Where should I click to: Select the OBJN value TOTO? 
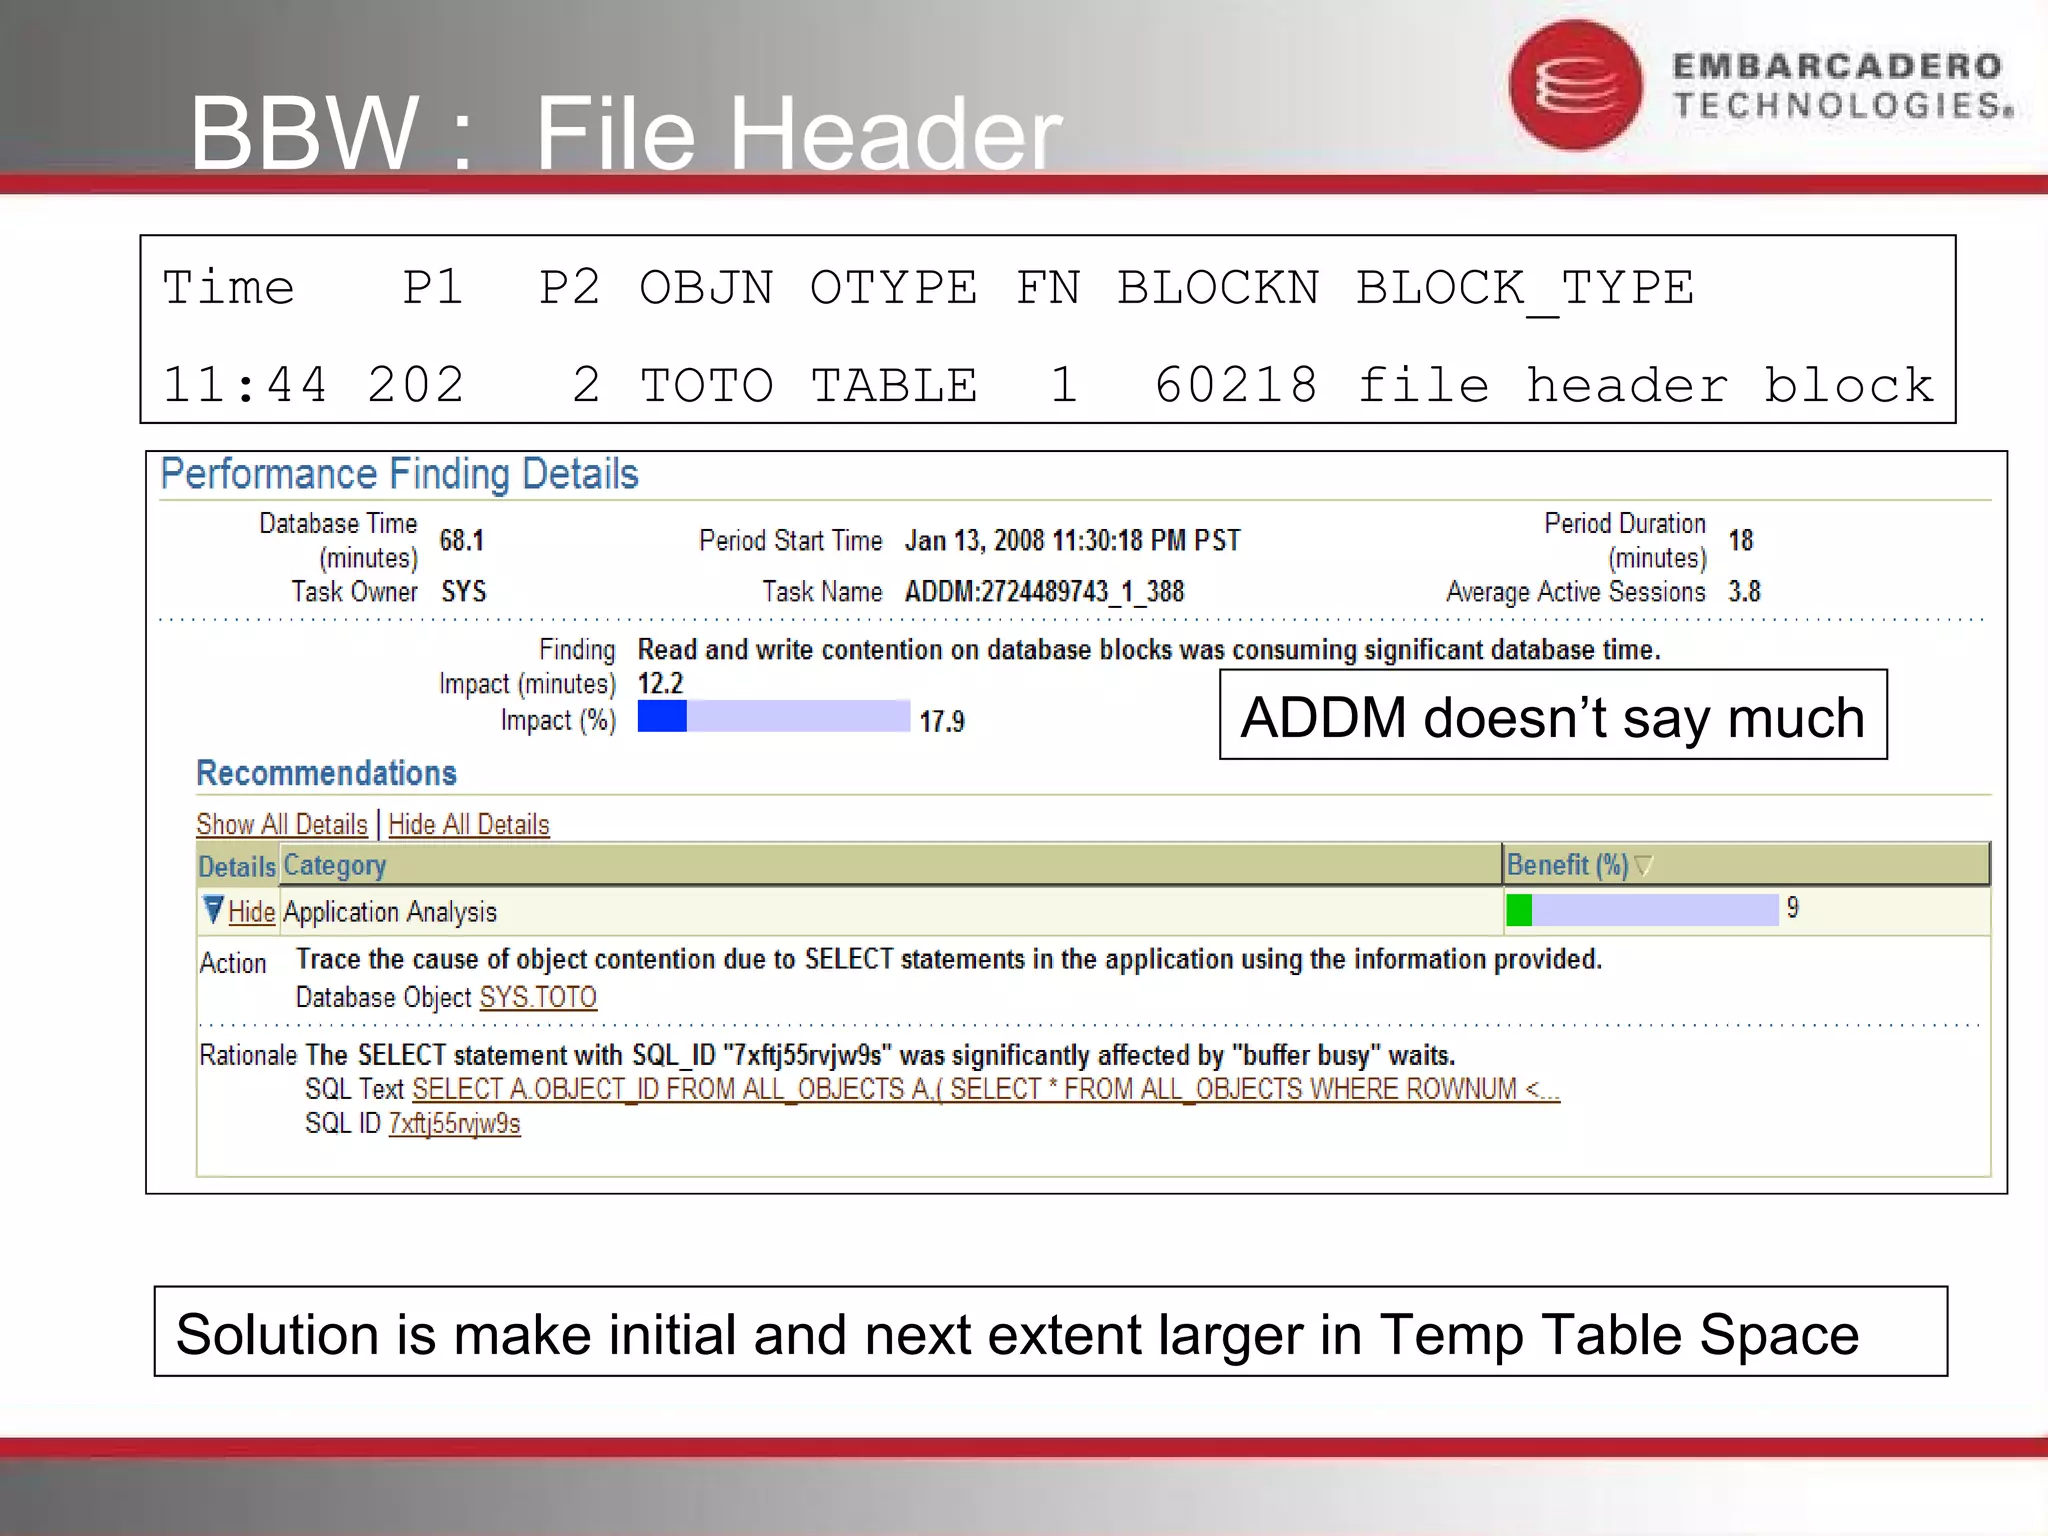tap(707, 386)
